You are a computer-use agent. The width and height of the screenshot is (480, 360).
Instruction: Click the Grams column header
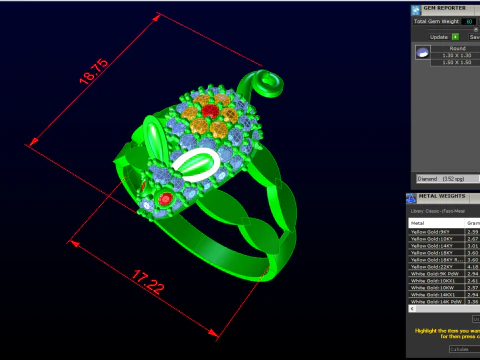473,223
